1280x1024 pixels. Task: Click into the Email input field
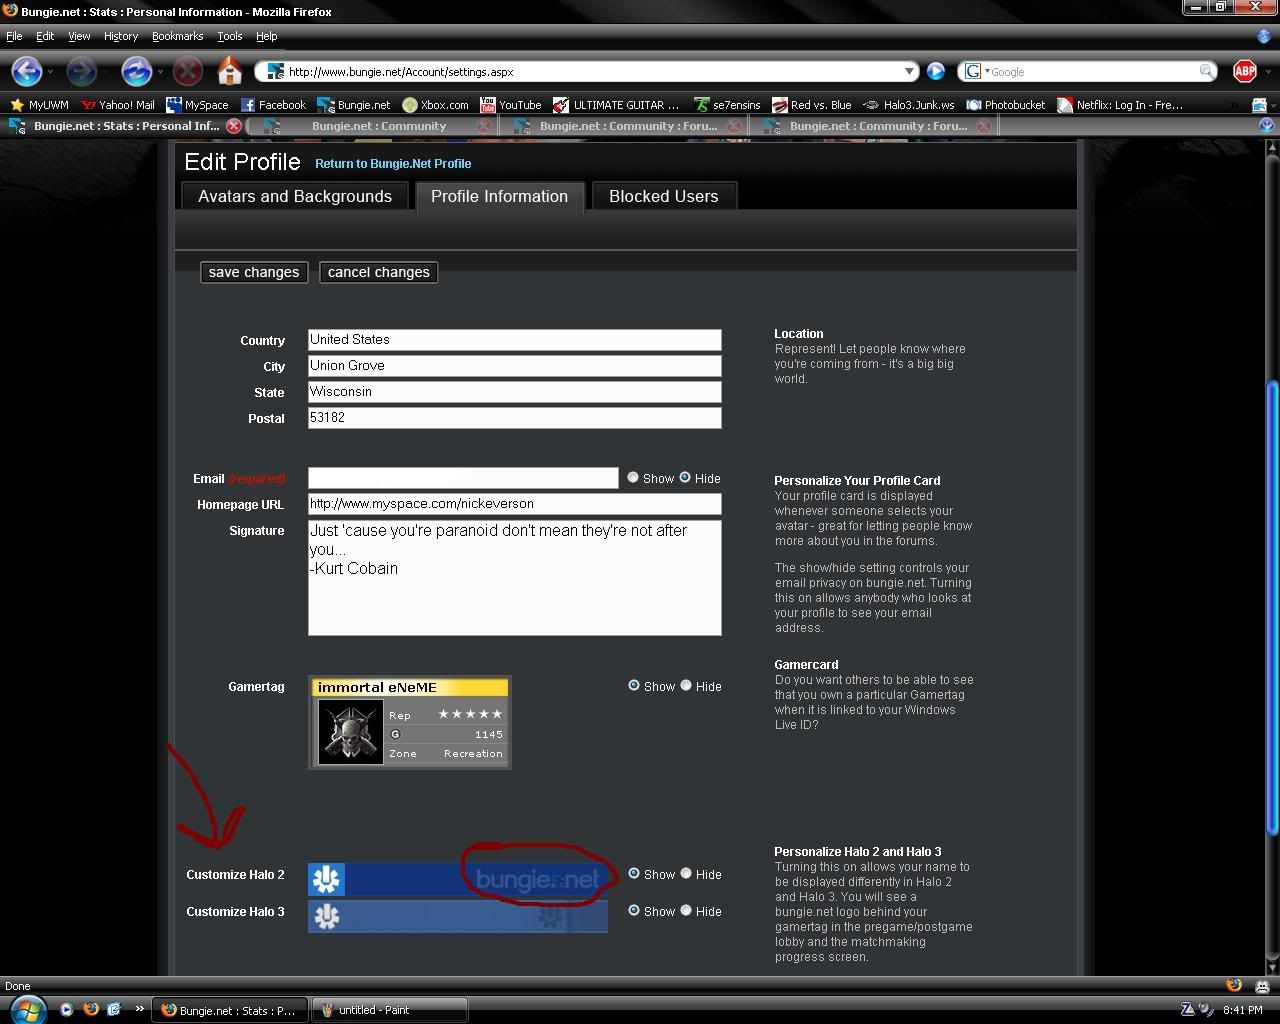463,479
